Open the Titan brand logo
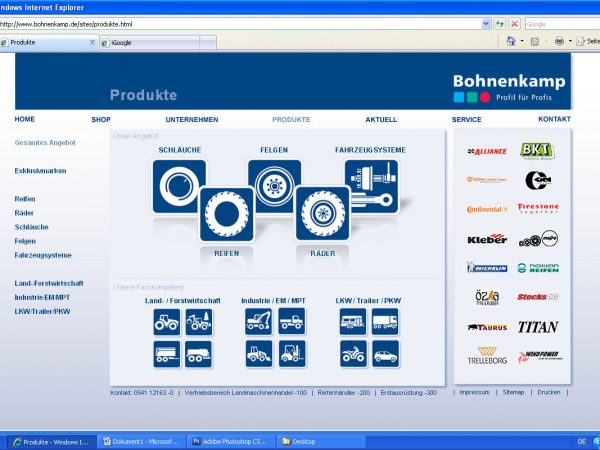The height and width of the screenshot is (450, 600). click(x=538, y=327)
